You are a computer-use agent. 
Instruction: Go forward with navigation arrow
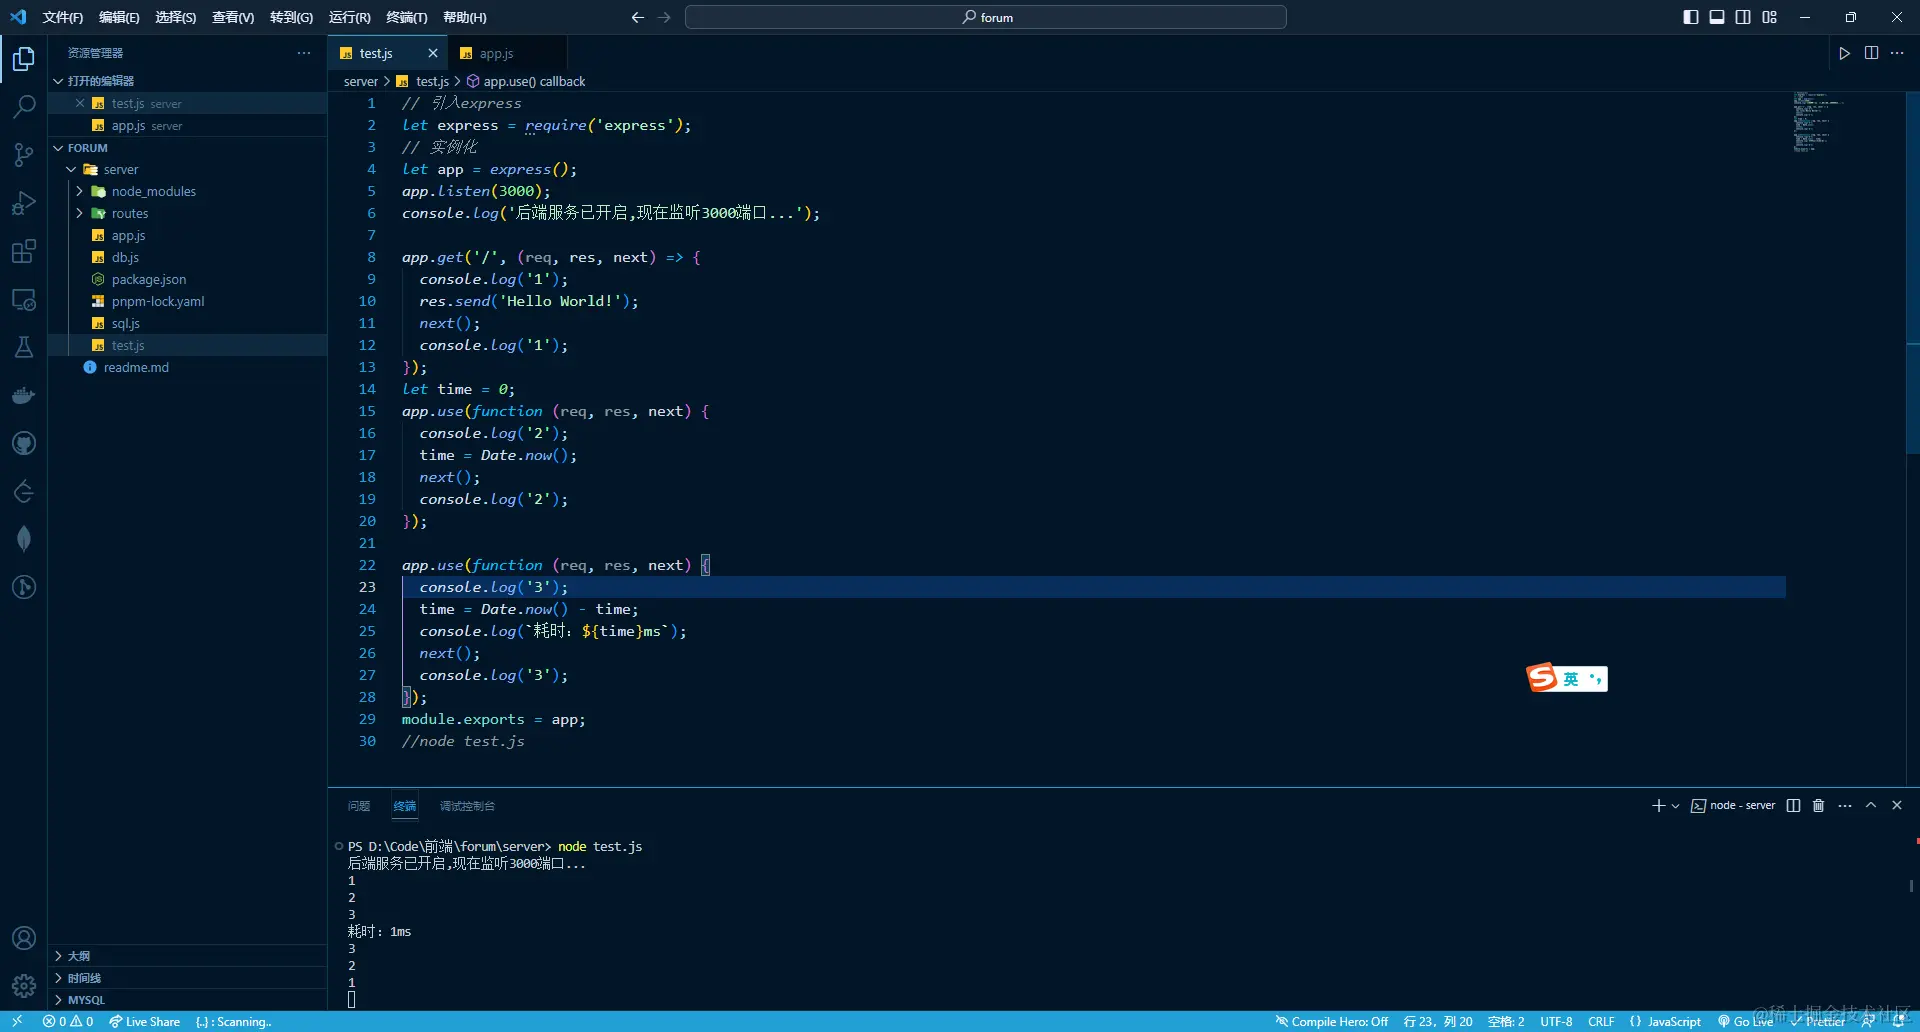pos(664,17)
